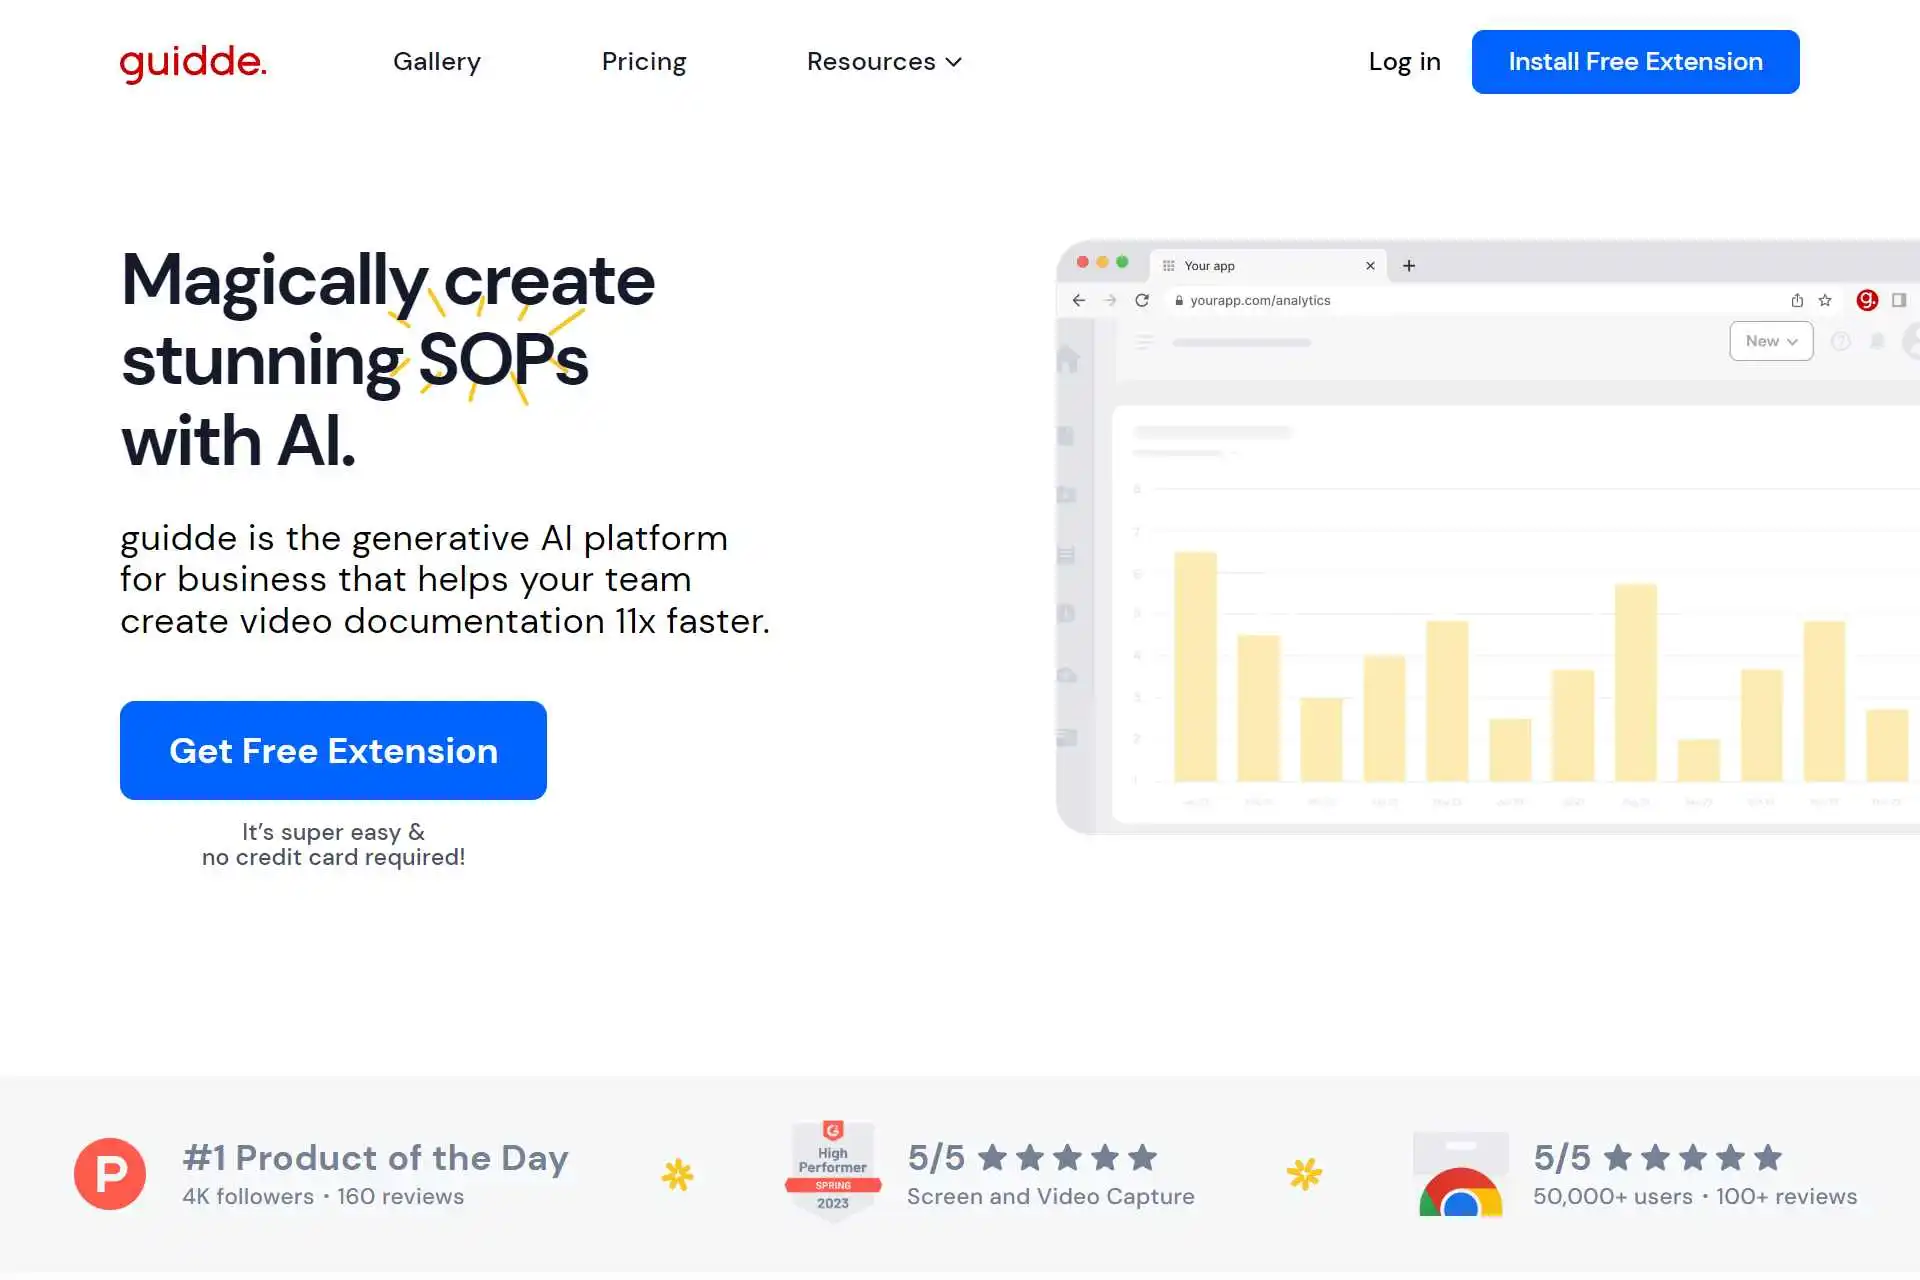Click the share icon in the mock address bar
Viewport: 1920px width, 1280px height.
[1797, 300]
